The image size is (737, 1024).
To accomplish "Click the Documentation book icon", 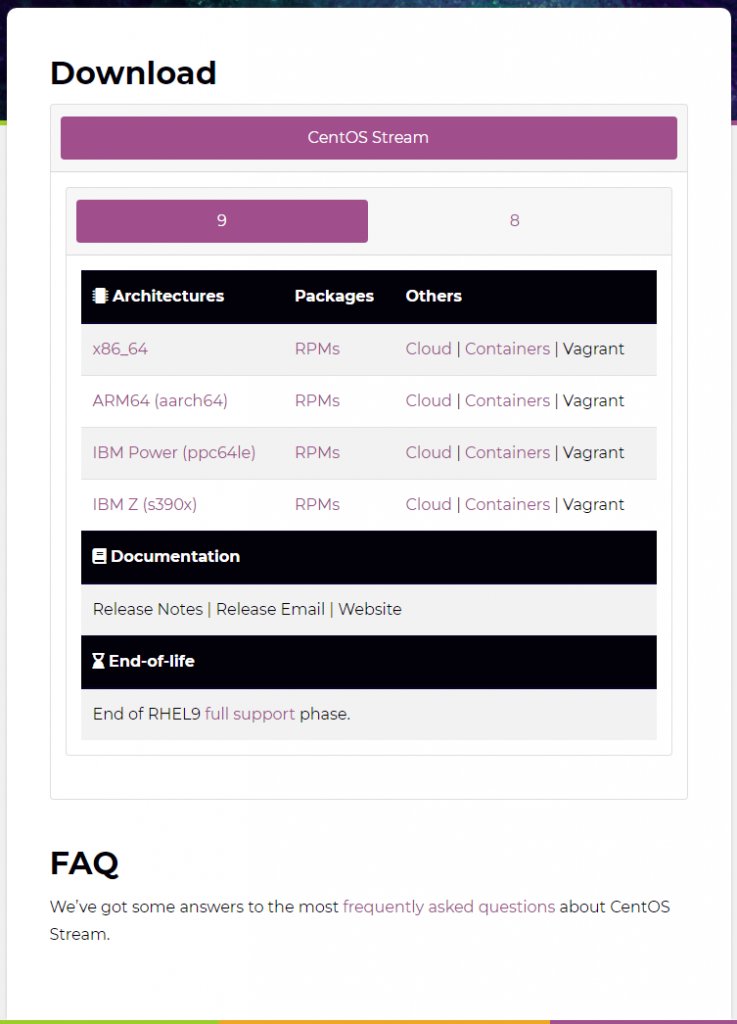I will click(99, 556).
